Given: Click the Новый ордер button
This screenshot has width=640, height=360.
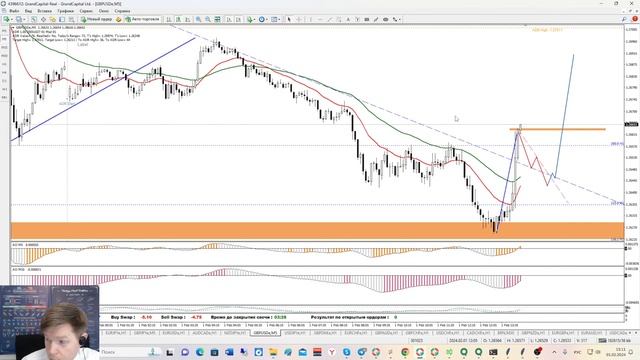Looking at the screenshot, I should click(96, 19).
